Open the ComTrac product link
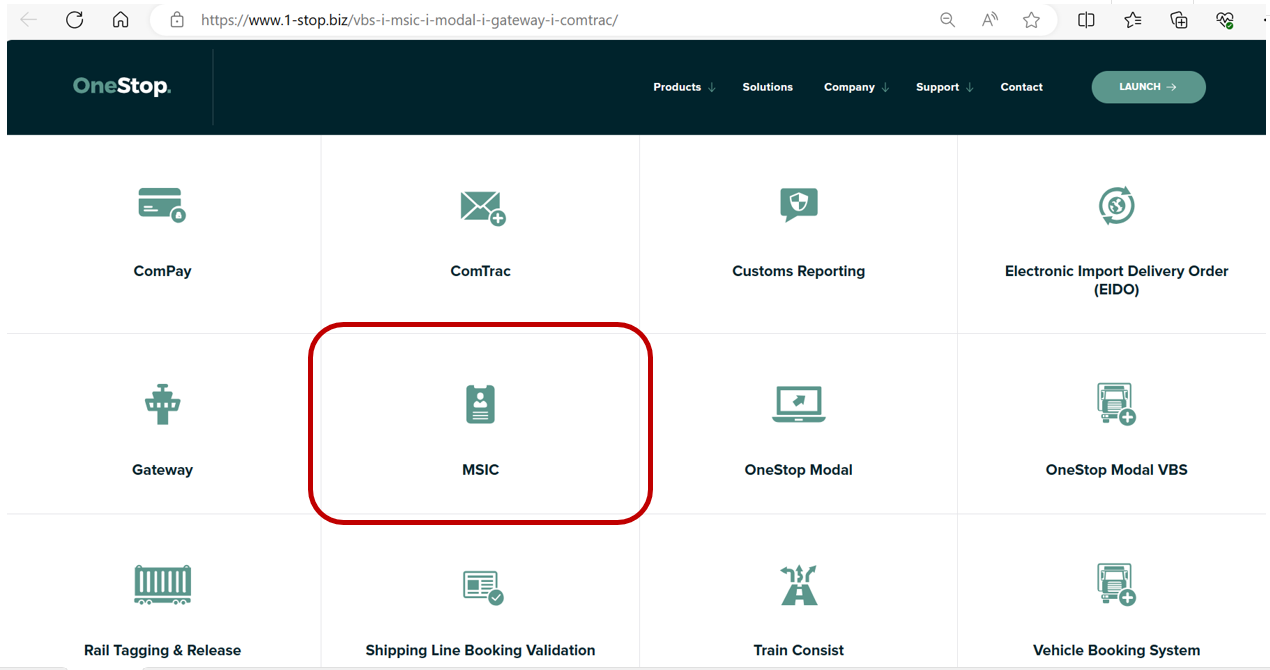 coord(481,271)
